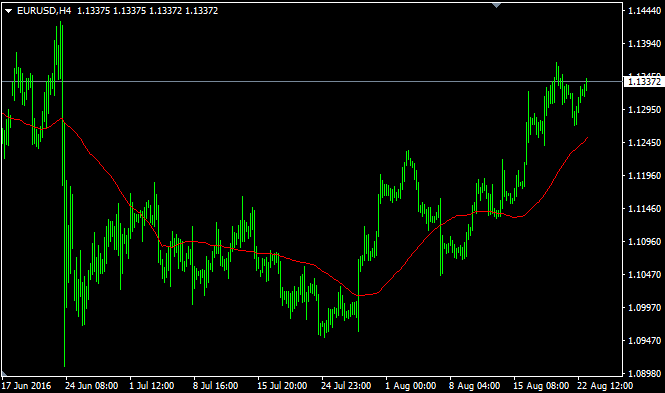Click the 8 Aug 04:00 time label
This screenshot has height=393, width=665.
coord(475,386)
